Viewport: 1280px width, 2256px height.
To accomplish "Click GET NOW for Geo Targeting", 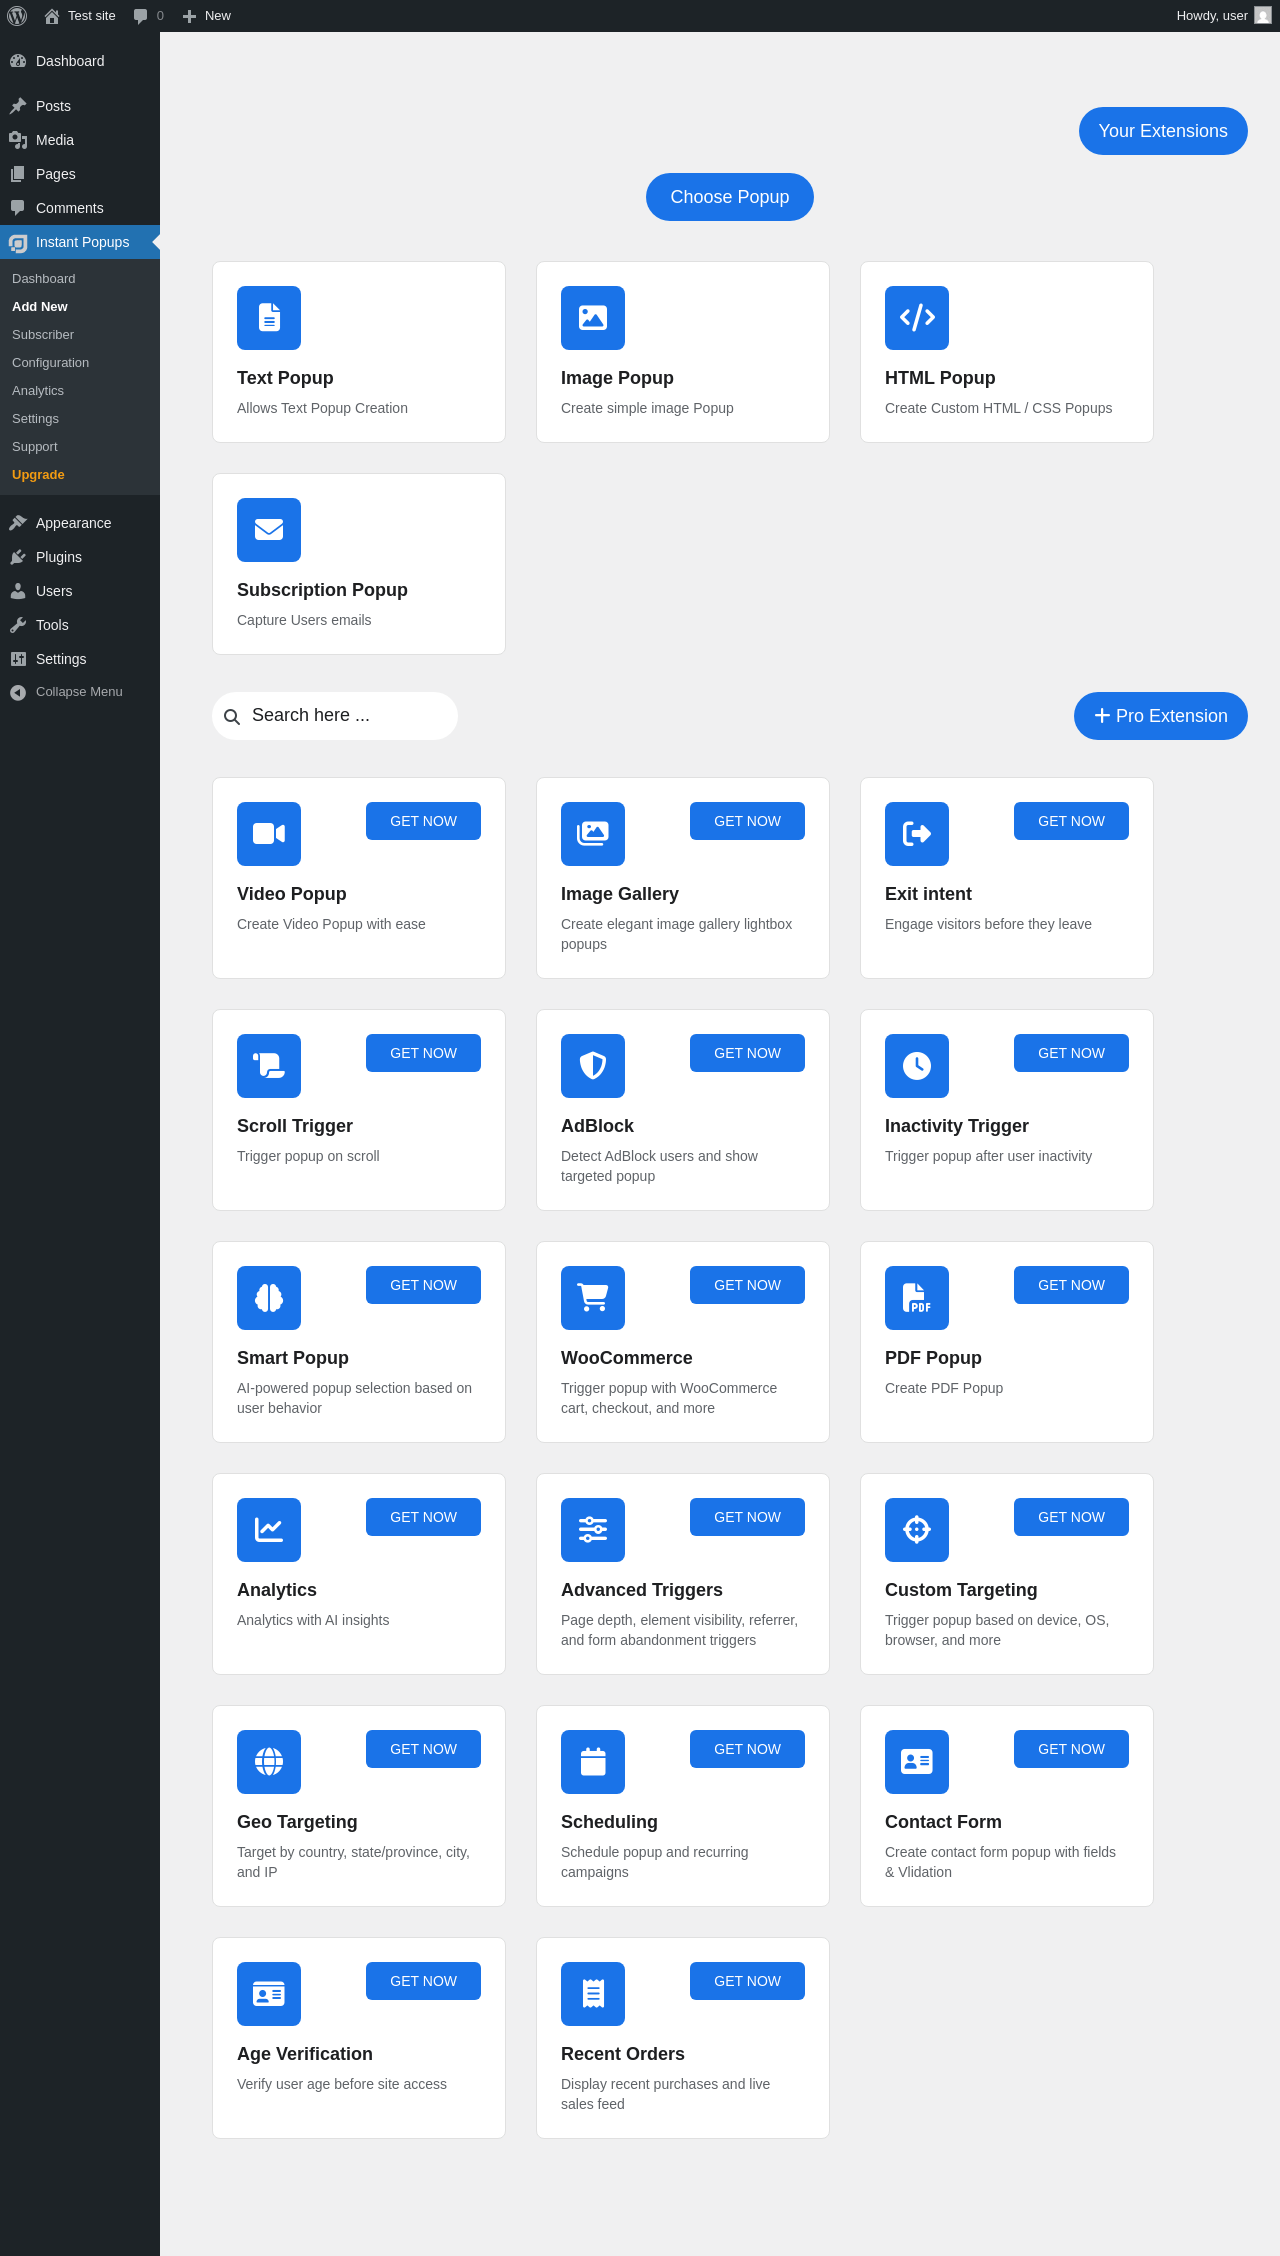I will [423, 1749].
